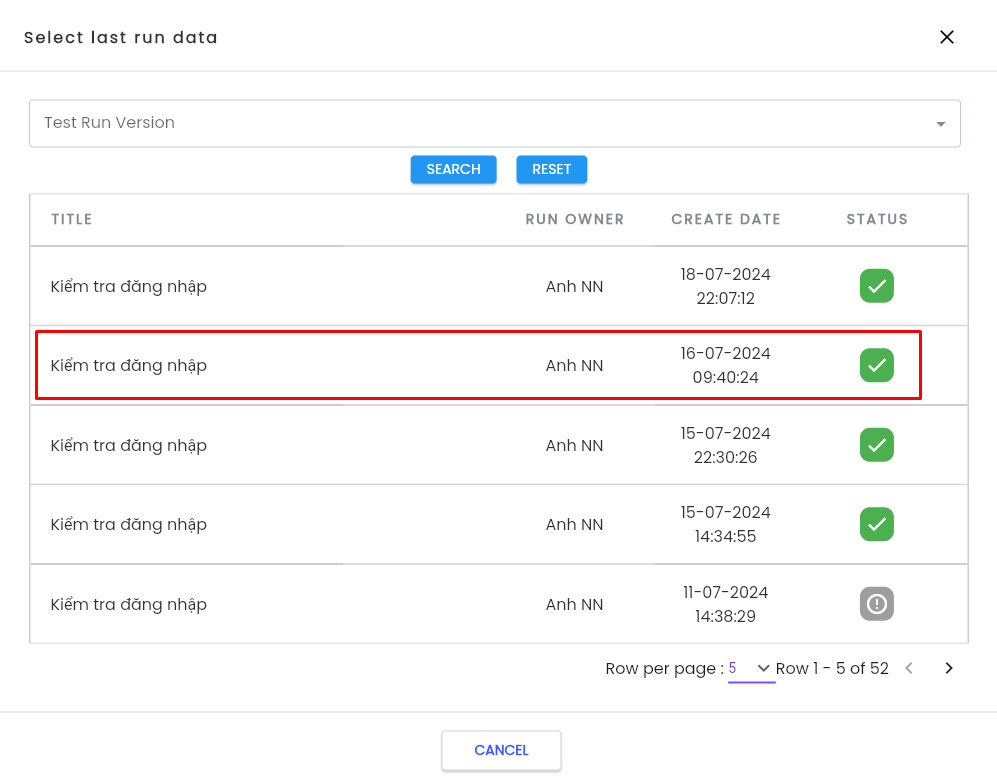
Task: Open the Test Run Version dropdown
Action: pyautogui.click(x=495, y=123)
